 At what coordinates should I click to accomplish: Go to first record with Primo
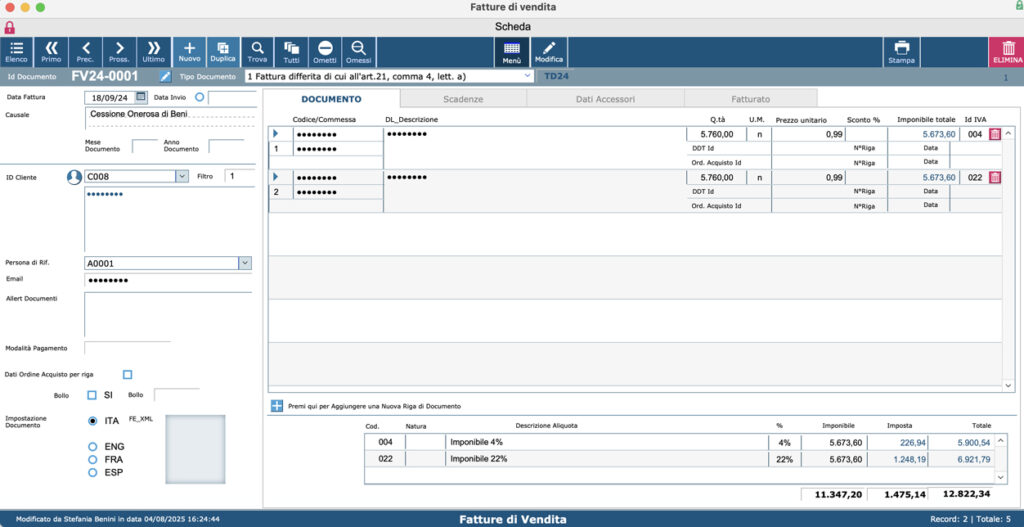pyautogui.click(x=51, y=52)
